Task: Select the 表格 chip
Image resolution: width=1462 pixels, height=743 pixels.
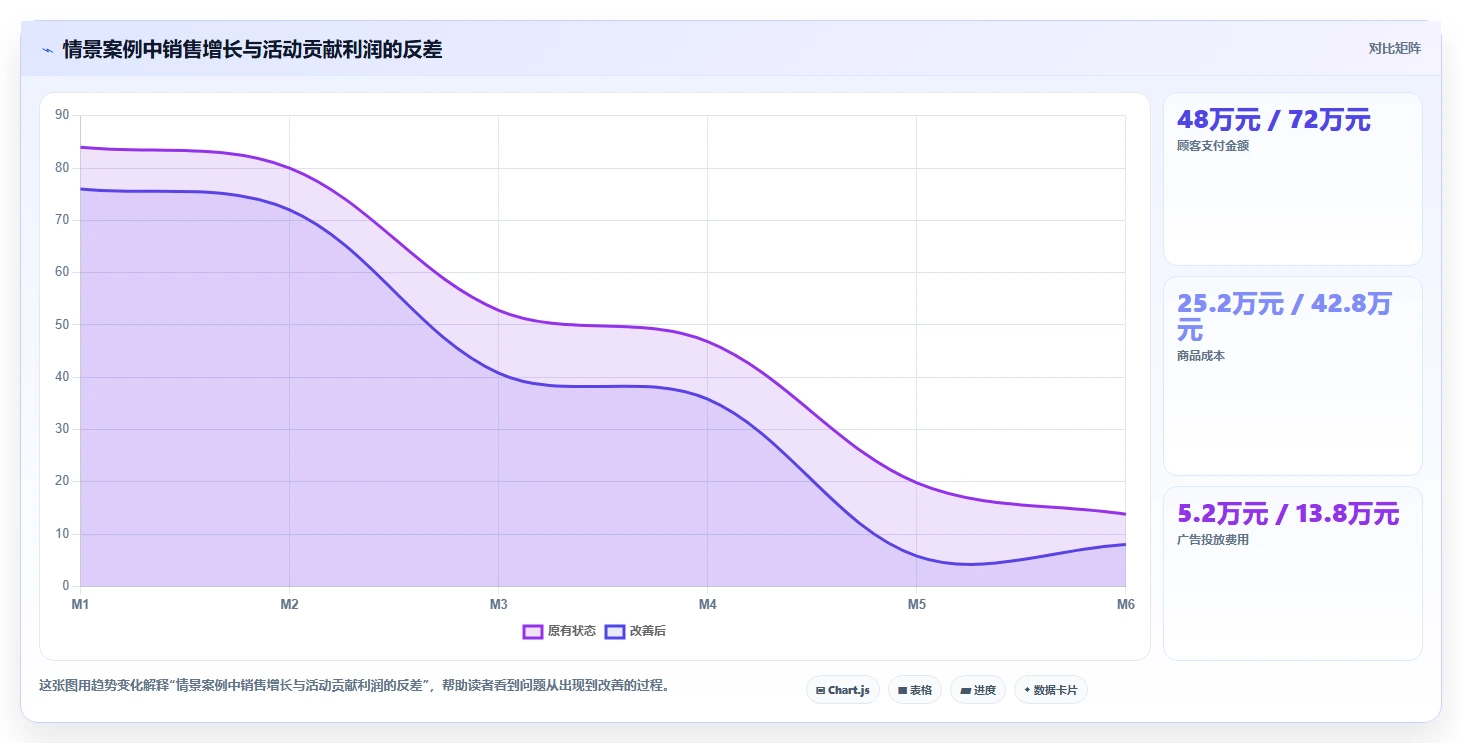Action: 915,690
